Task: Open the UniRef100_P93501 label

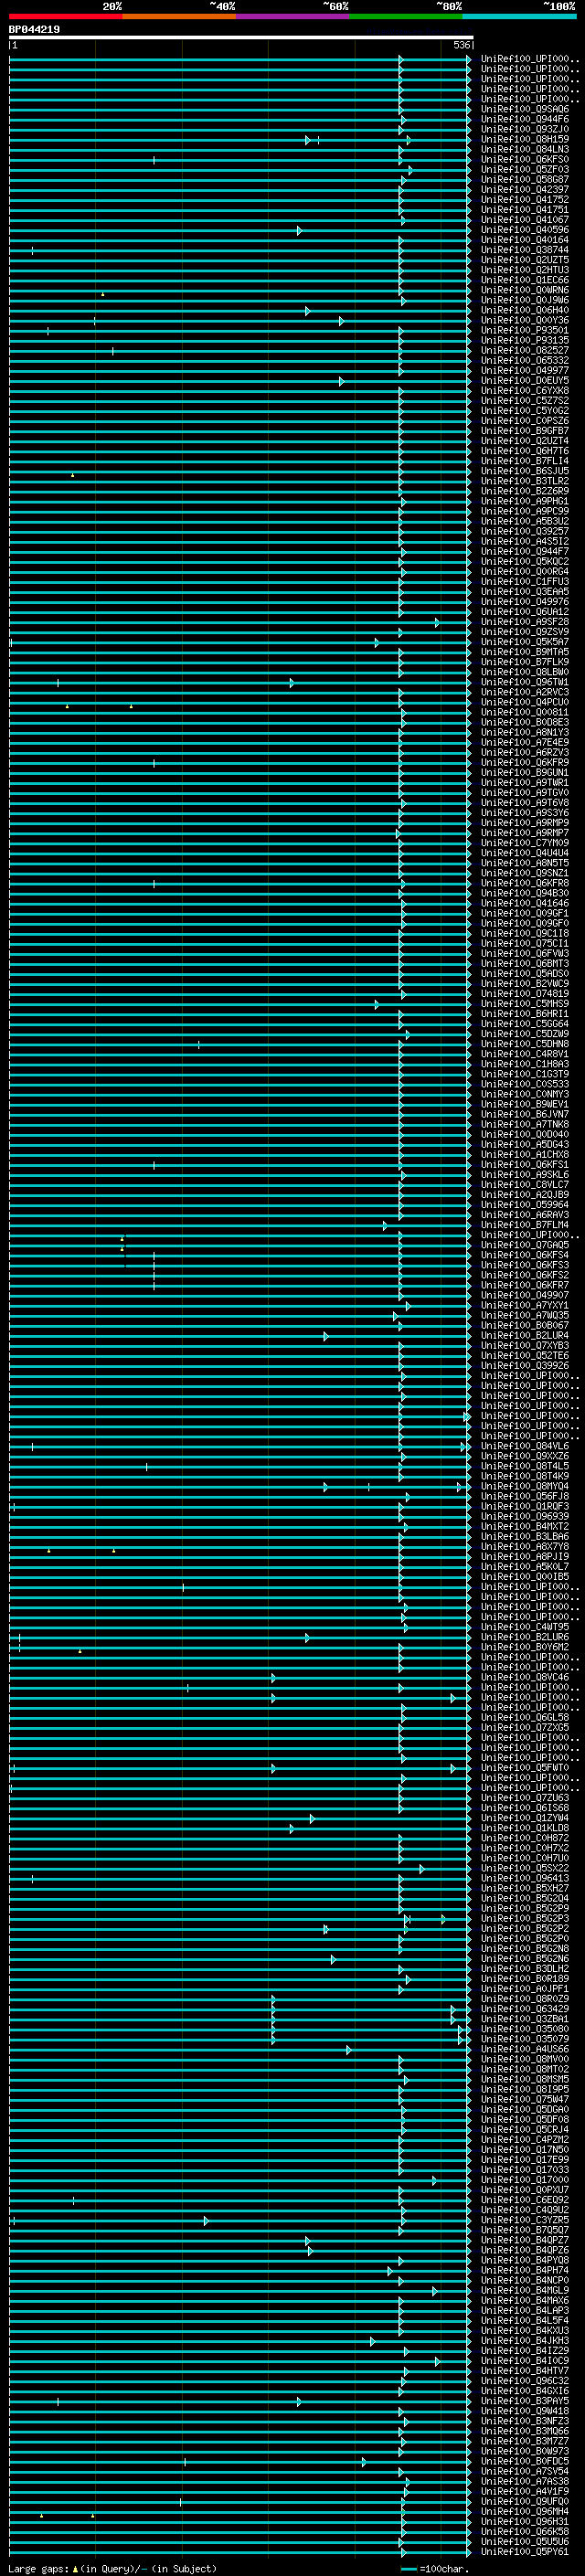Action: point(525,330)
